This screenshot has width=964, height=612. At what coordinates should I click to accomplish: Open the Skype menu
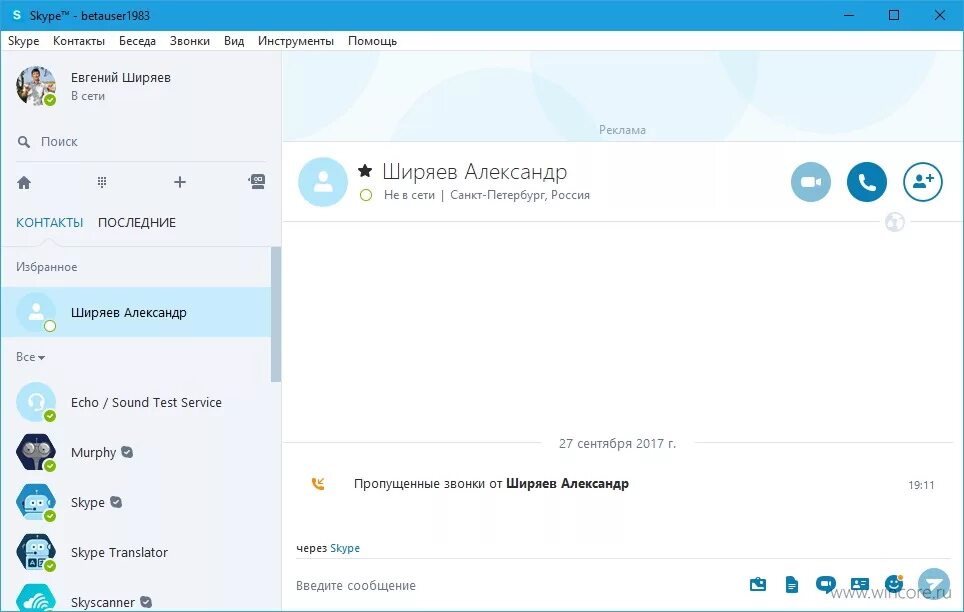[23, 41]
